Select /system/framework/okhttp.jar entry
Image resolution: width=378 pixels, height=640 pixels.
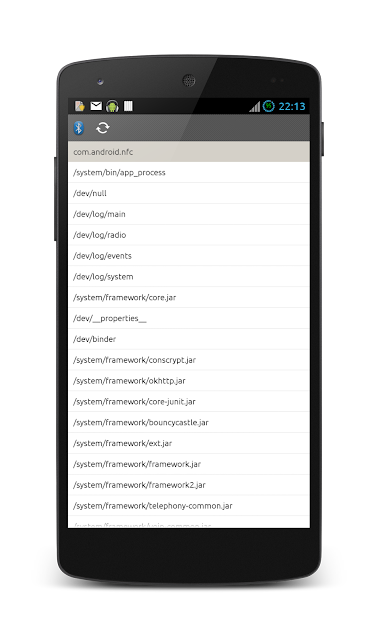click(x=189, y=381)
